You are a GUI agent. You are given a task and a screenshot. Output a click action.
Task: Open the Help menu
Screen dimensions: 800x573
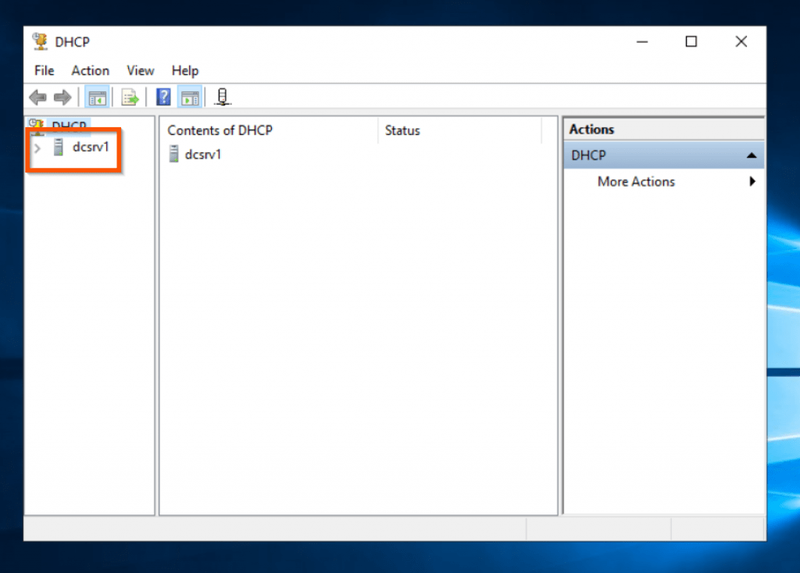coord(185,70)
